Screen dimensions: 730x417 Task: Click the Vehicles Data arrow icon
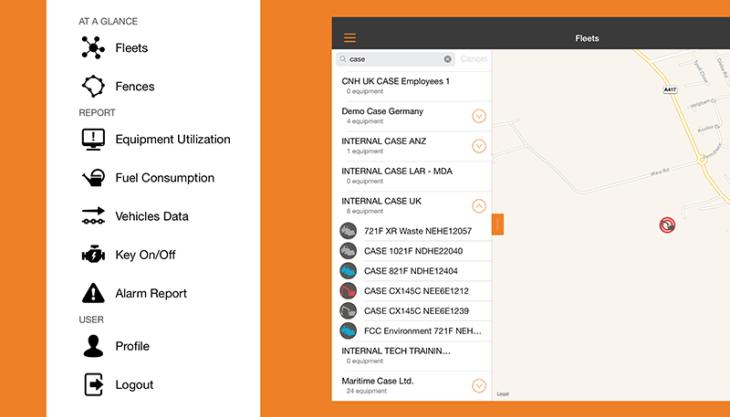[x=93, y=216]
